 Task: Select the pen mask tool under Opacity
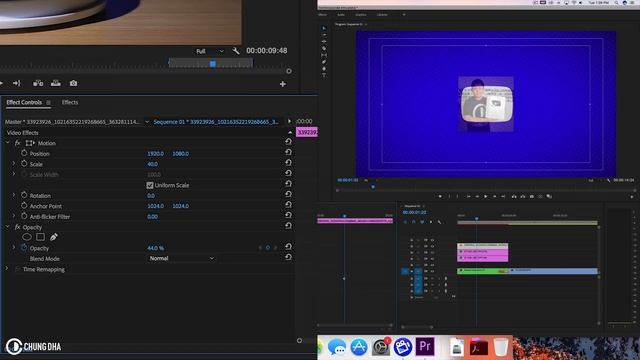[x=53, y=237]
